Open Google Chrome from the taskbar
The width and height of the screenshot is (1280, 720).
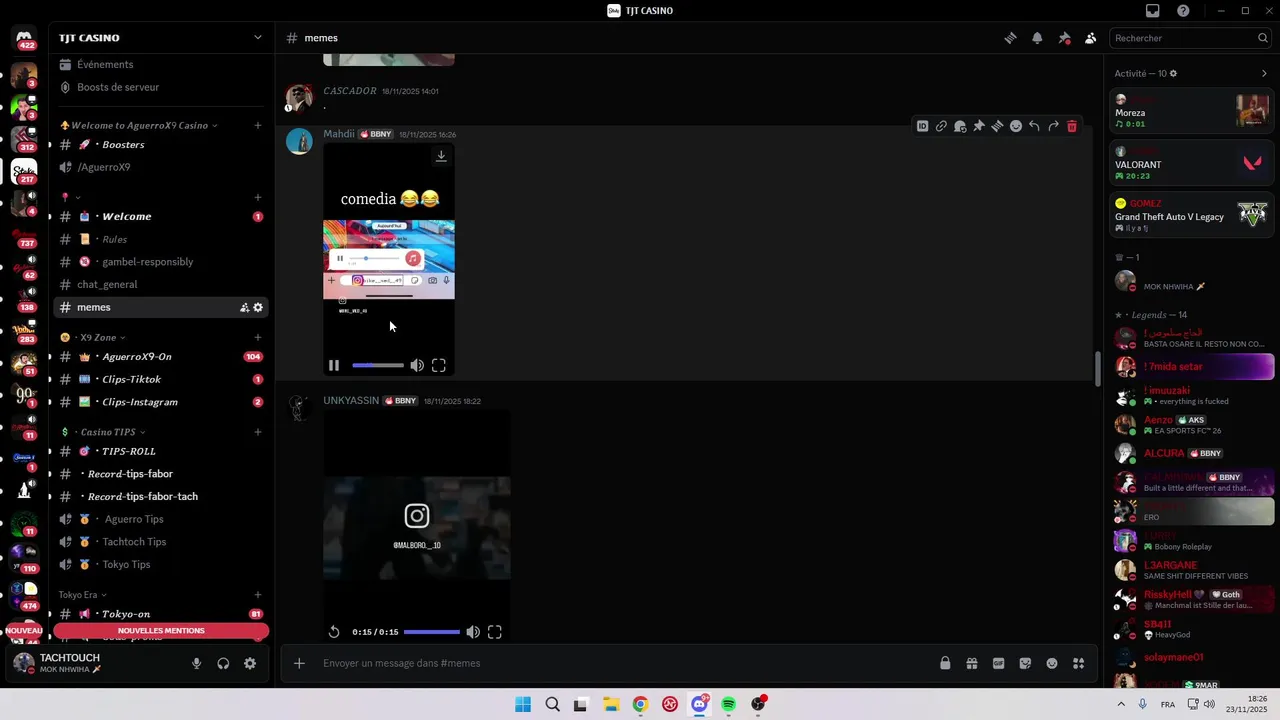click(x=640, y=704)
